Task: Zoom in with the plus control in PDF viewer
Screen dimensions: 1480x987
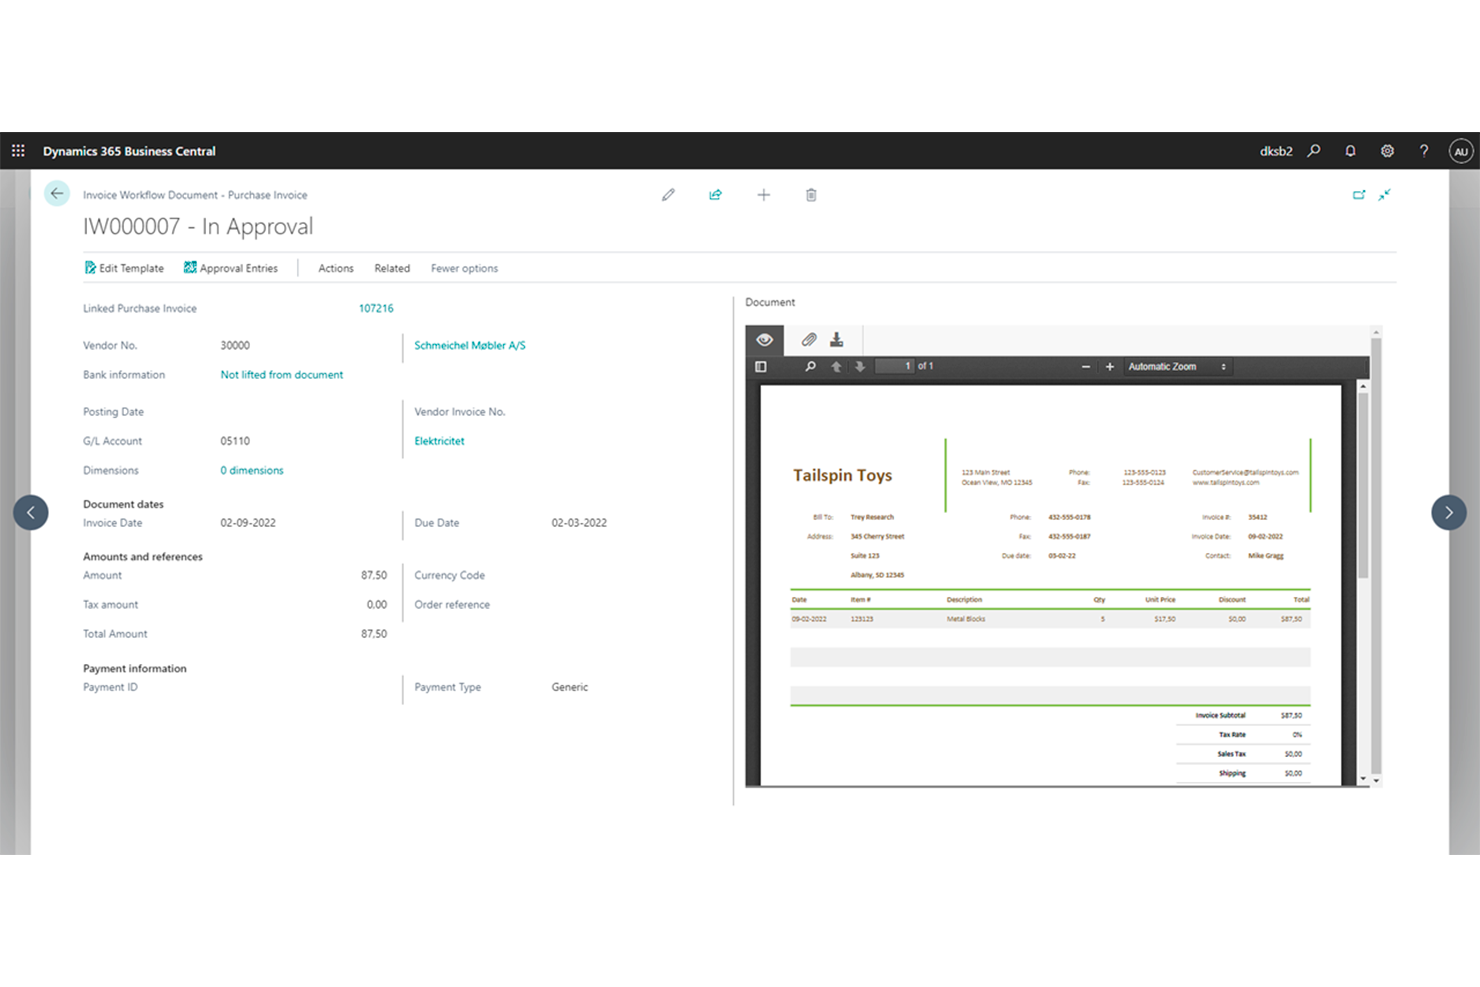Action: (x=1110, y=366)
